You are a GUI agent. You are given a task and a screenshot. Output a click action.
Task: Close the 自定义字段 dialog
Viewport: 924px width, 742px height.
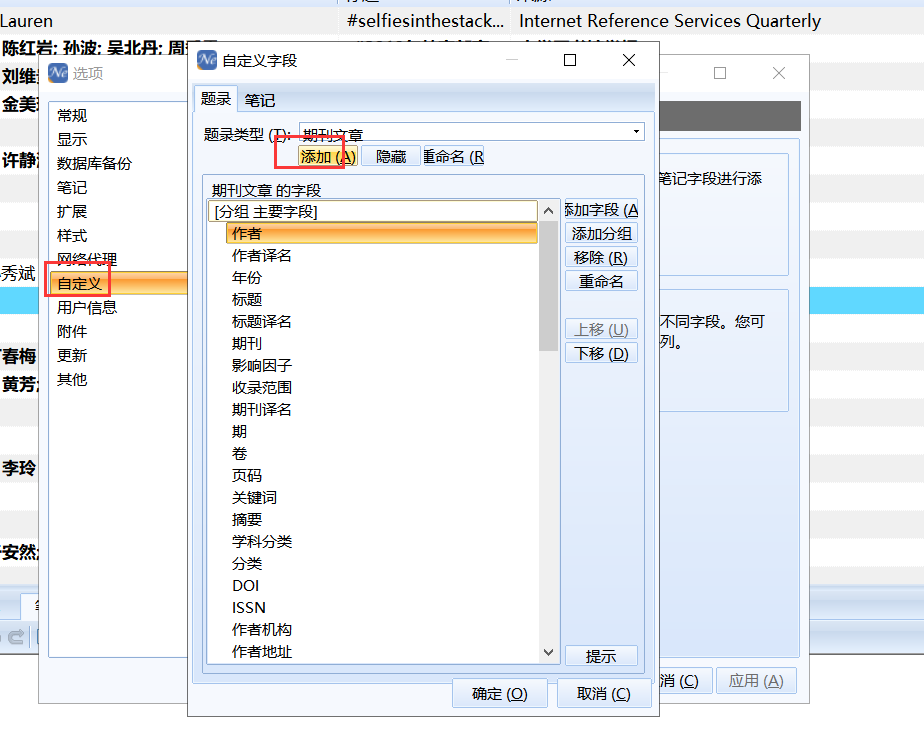[629, 60]
